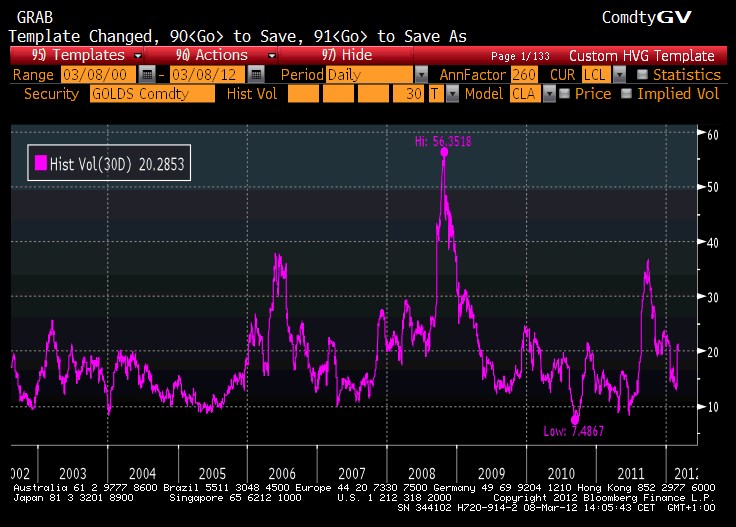The width and height of the screenshot is (736, 527).
Task: Click the 2003 year label on axis
Action: (x=73, y=473)
